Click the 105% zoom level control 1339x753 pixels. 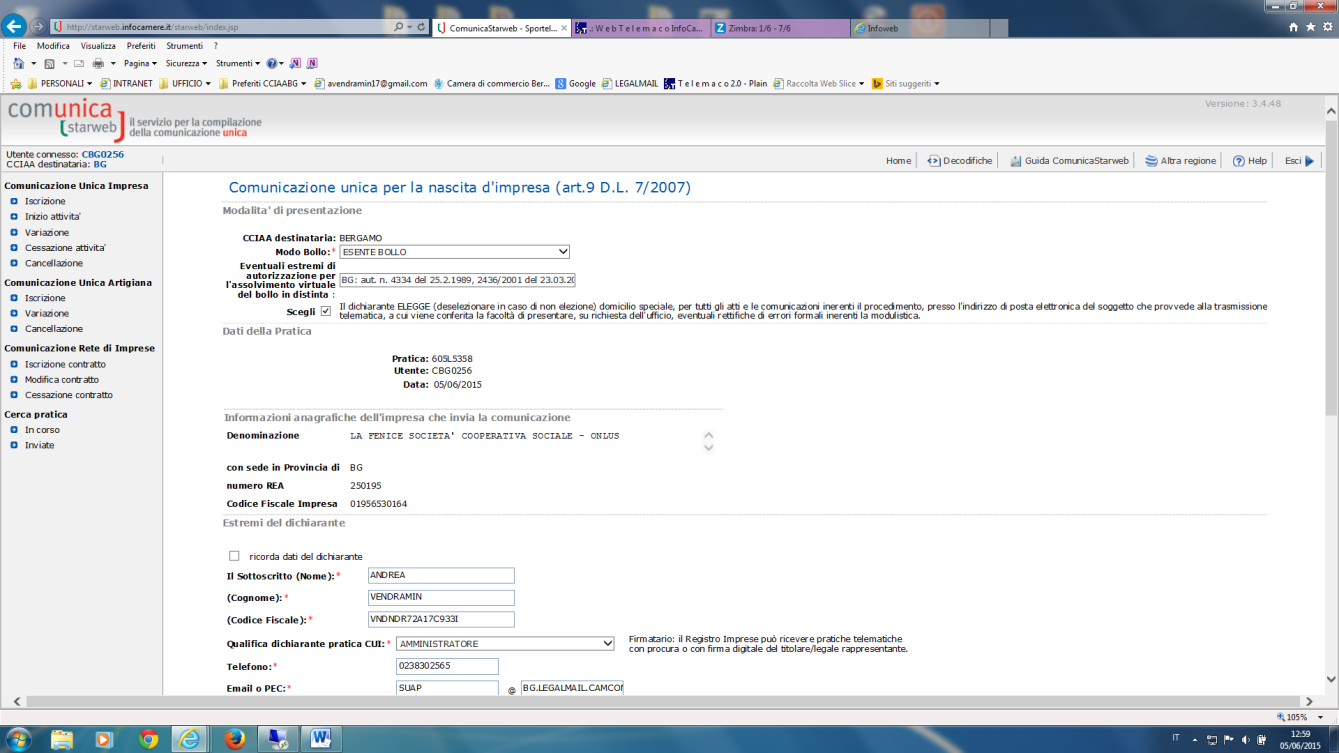point(1300,717)
